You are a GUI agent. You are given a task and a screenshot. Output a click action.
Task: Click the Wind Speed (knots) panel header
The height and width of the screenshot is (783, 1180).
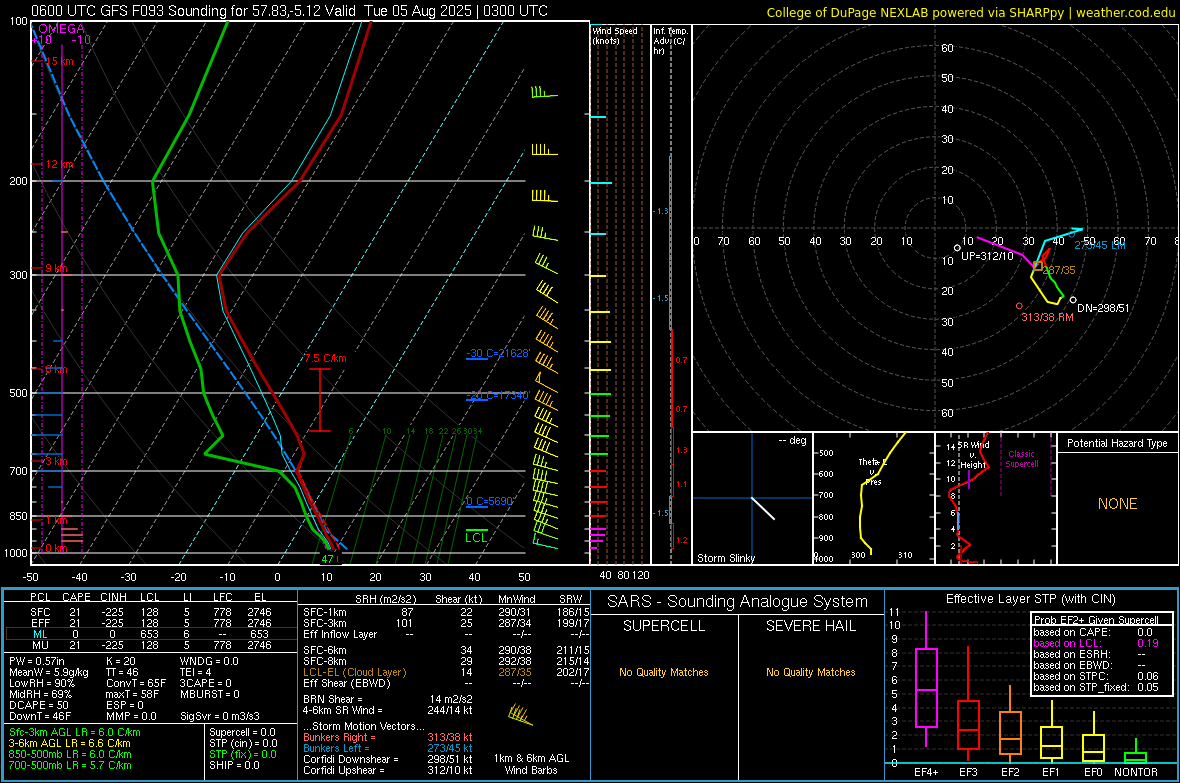[614, 35]
